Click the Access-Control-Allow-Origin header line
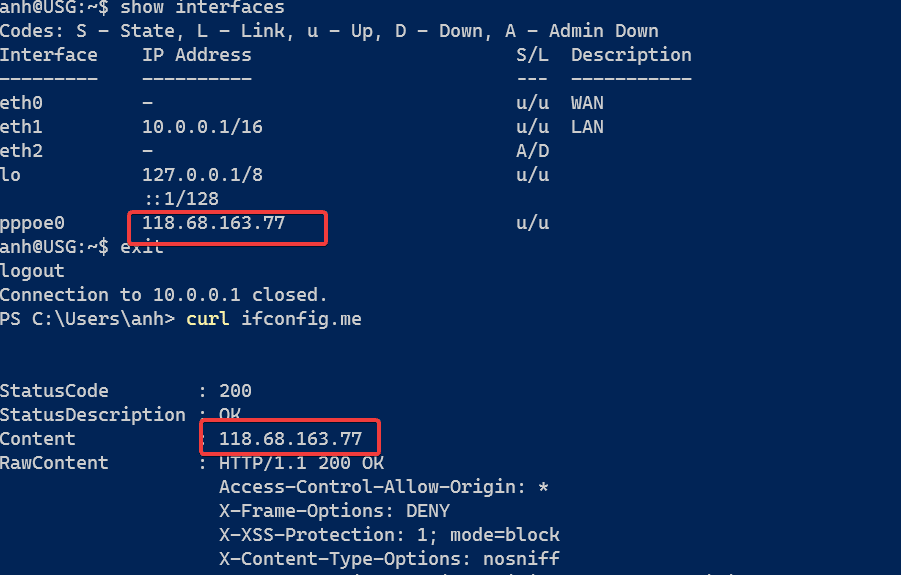The width and height of the screenshot is (901, 575). pyautogui.click(x=383, y=487)
